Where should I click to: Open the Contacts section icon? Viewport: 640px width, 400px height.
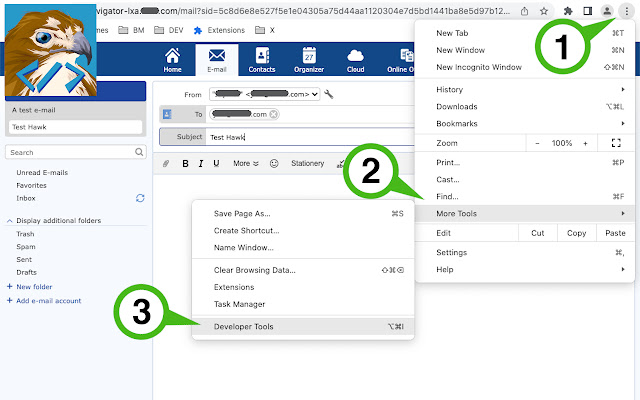261,60
